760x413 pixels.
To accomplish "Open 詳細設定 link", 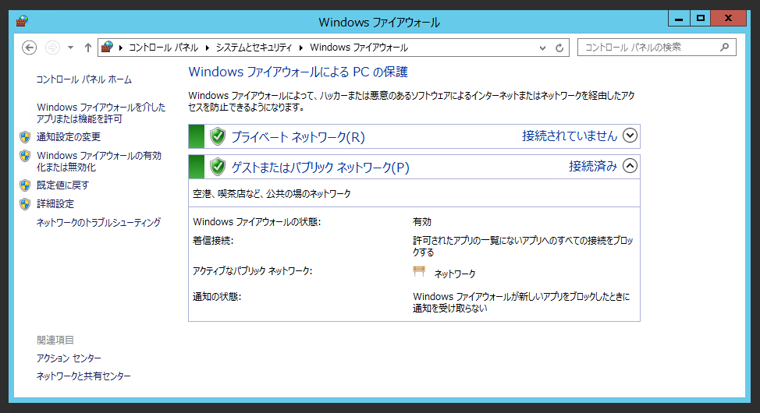I will (x=55, y=204).
